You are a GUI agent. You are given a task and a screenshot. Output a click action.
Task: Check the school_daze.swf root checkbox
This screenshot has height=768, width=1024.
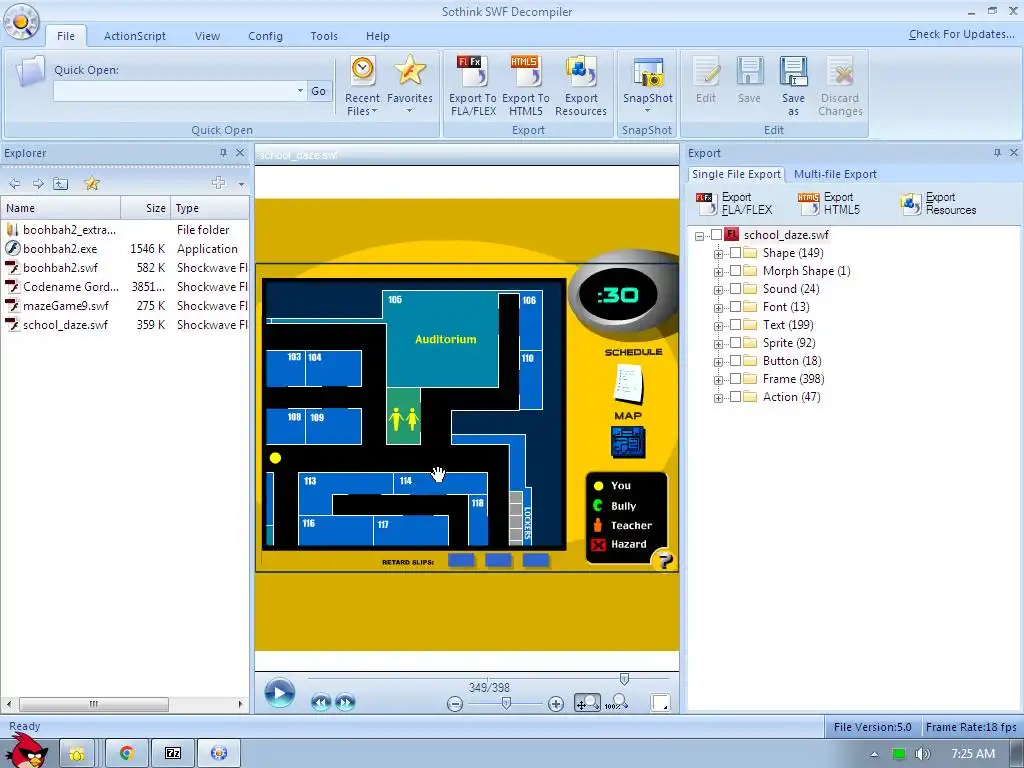click(716, 235)
